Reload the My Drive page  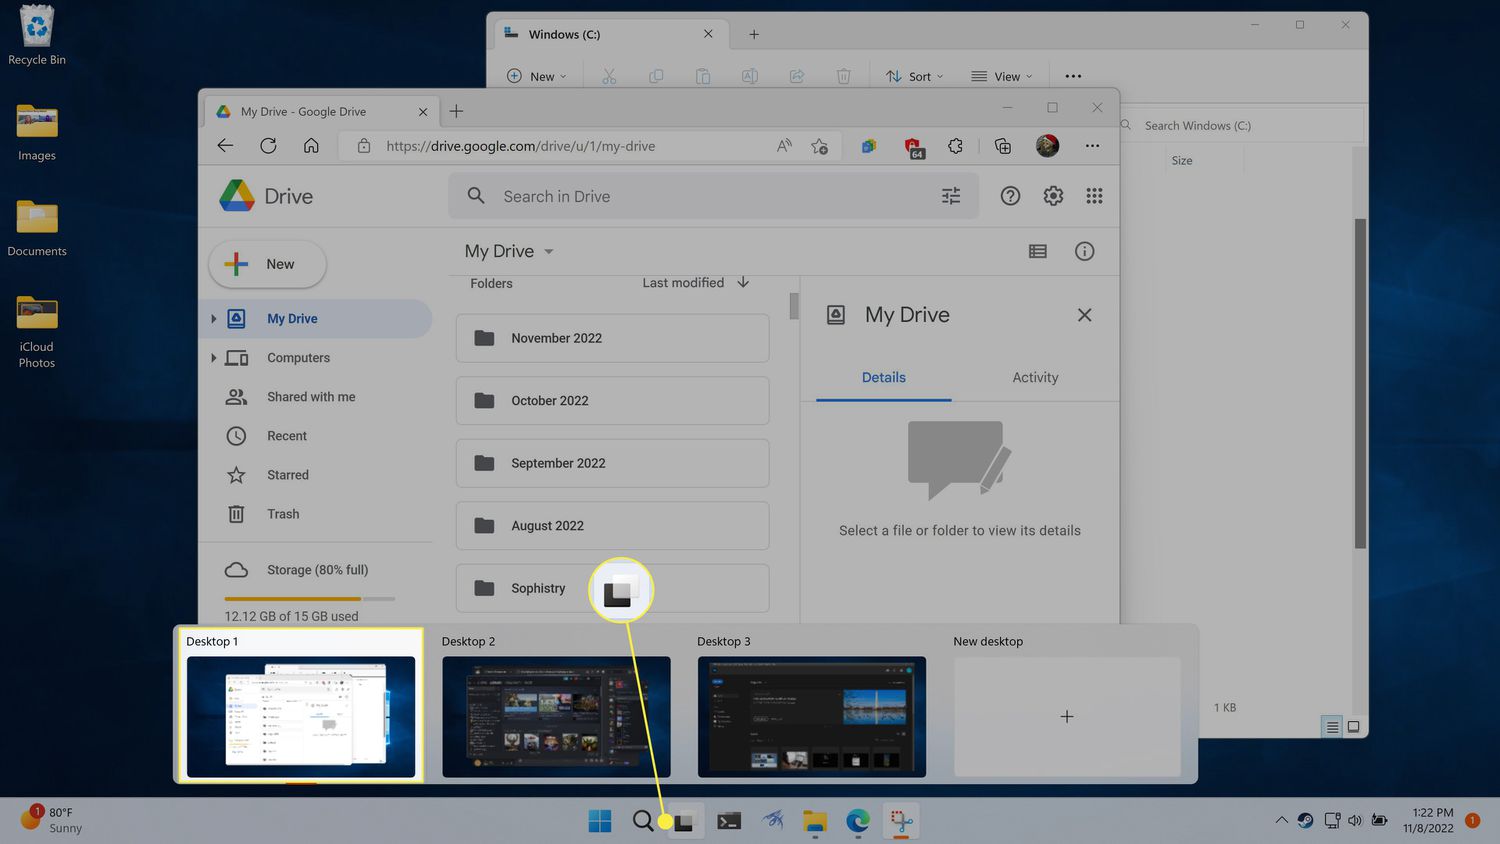268,146
